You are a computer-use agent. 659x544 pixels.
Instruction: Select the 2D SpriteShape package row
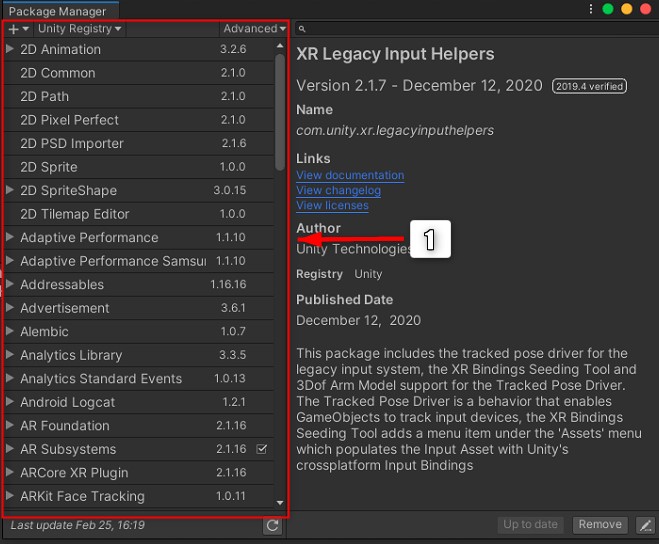(139, 191)
